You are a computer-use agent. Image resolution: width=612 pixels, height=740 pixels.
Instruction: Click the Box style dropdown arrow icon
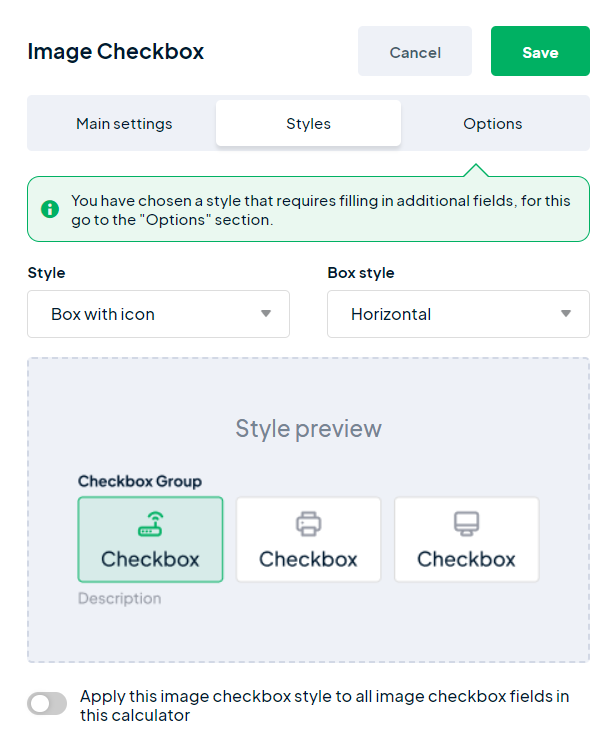coord(566,314)
